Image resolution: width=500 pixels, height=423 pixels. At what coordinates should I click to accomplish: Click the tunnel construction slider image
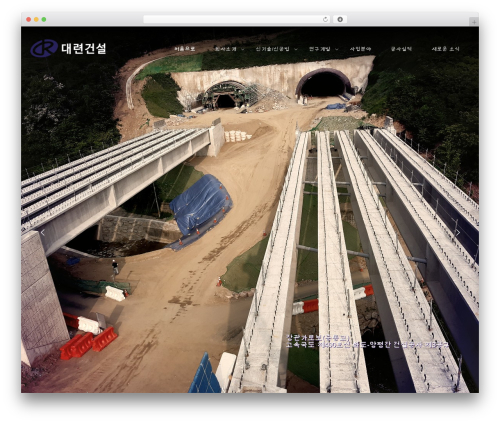click(x=250, y=210)
